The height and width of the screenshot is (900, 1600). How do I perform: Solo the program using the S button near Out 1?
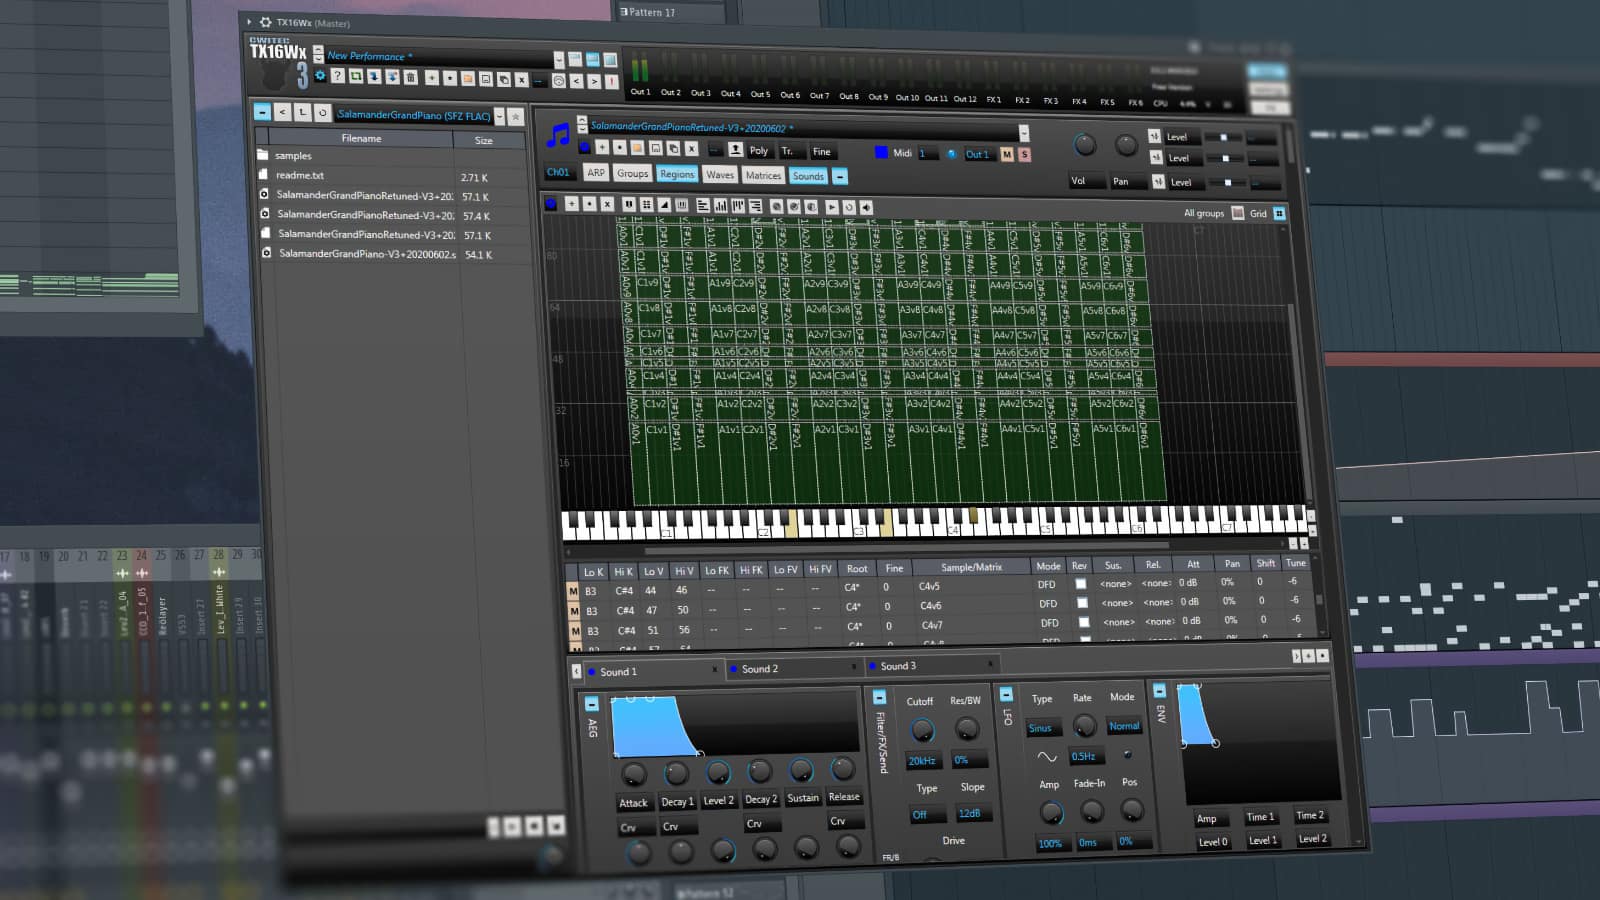[1023, 155]
